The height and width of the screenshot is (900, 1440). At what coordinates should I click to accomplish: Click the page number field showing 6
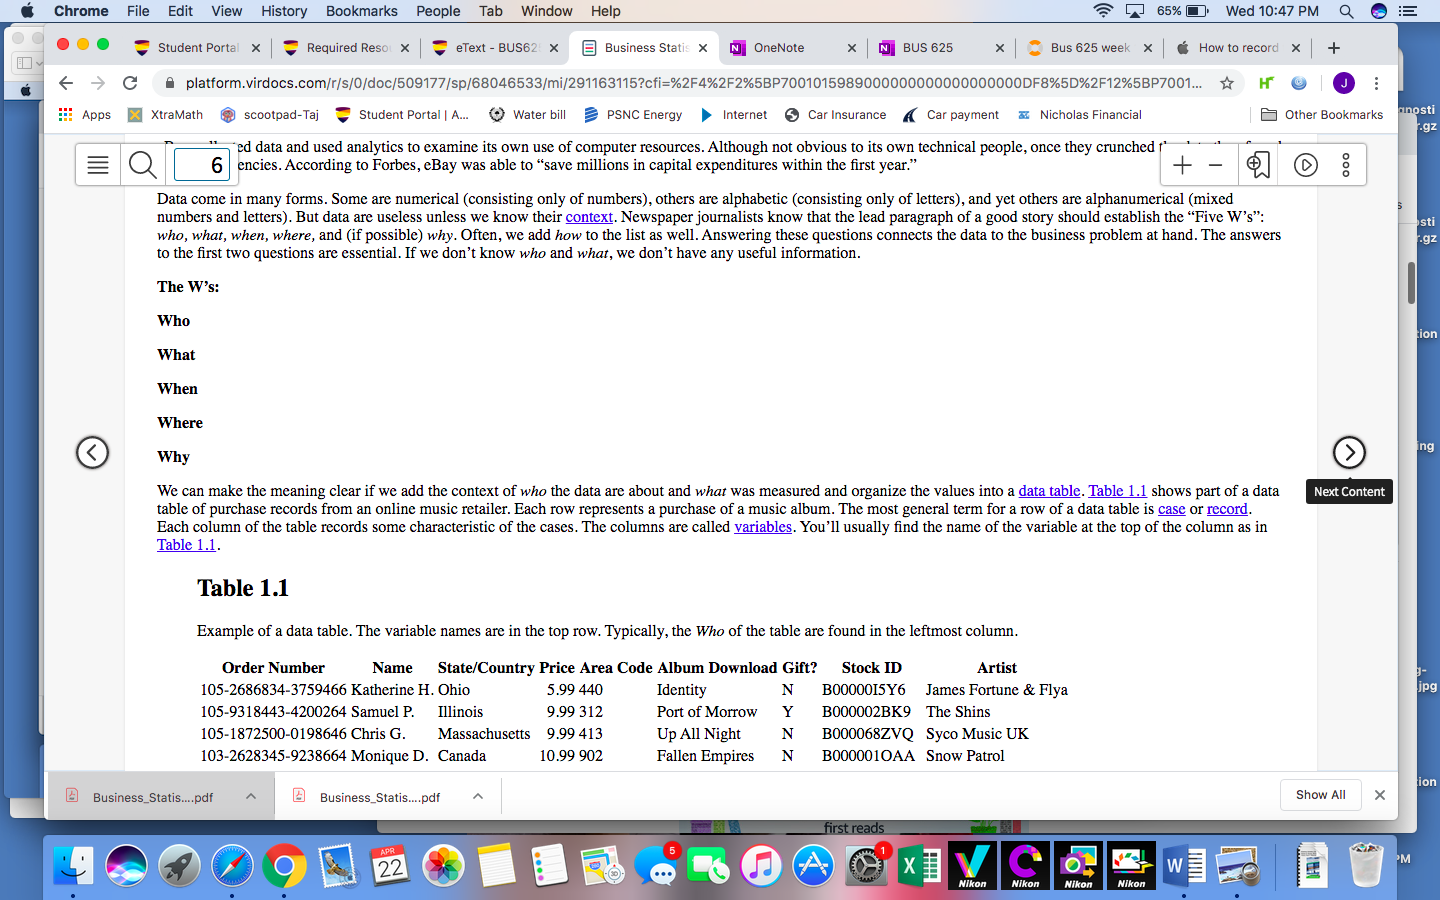point(202,165)
